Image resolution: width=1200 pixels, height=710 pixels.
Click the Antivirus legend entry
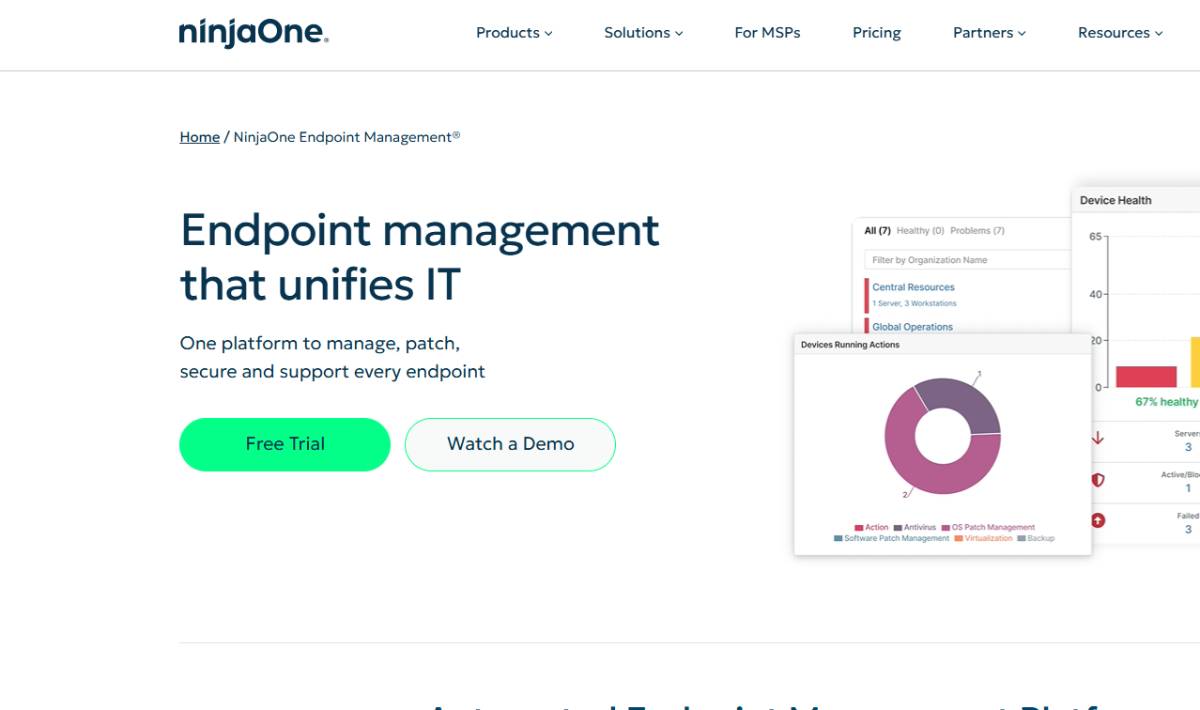tap(915, 527)
